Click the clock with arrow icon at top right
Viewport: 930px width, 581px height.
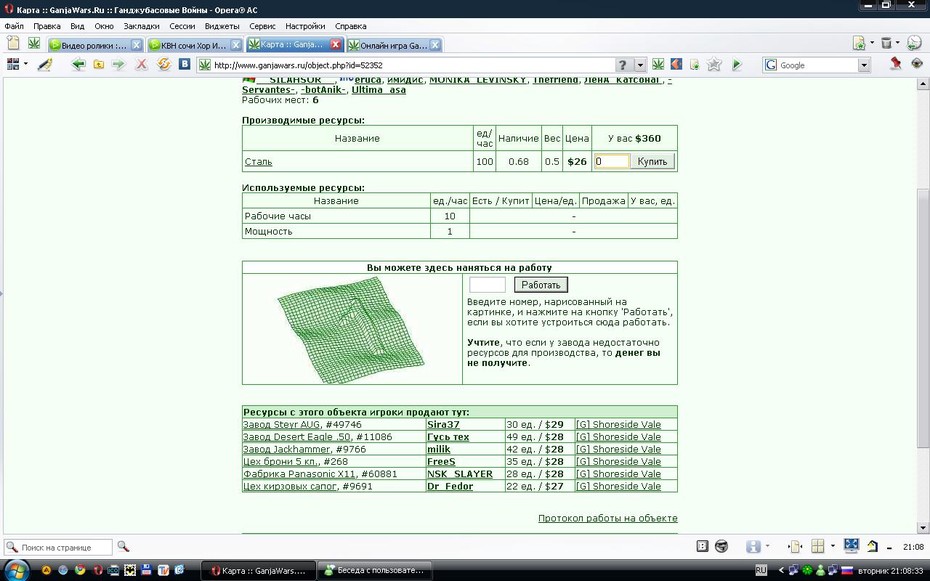[914, 42]
